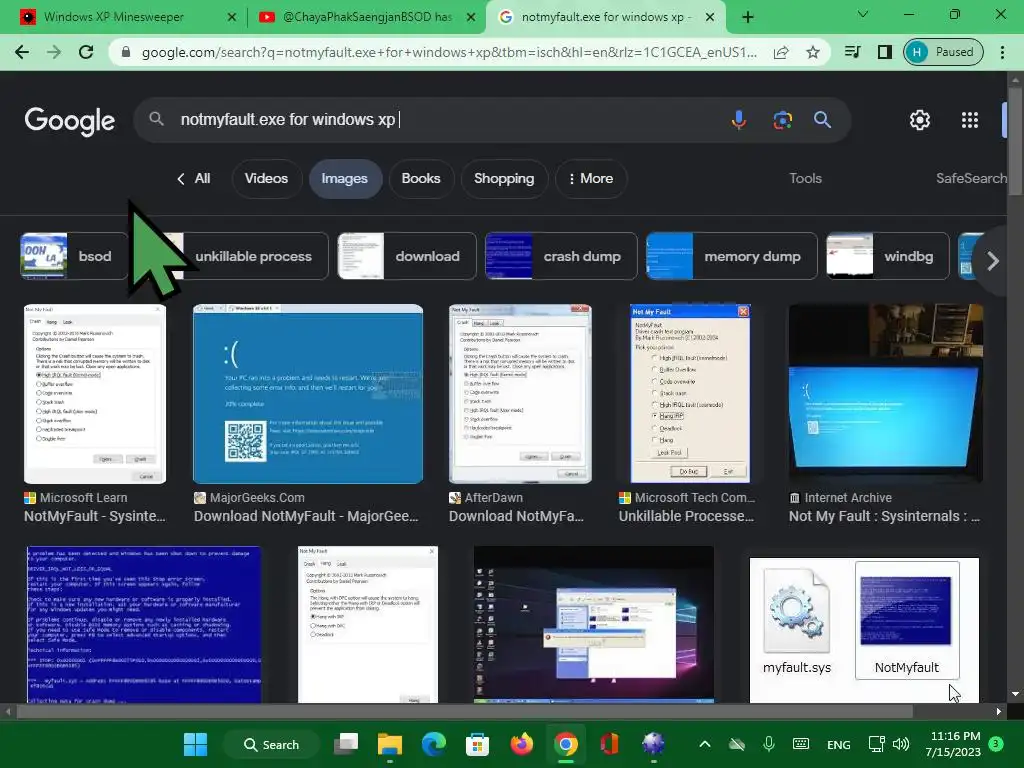The width and height of the screenshot is (1024, 768).
Task: Open Microsoft Learn NotMyFault thumbnail
Action: tap(95, 394)
